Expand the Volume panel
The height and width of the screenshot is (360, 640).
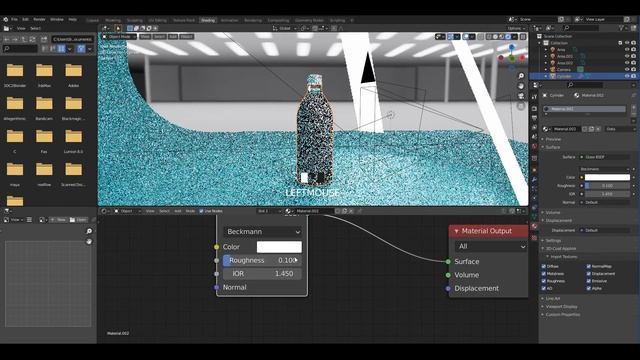[x=553, y=212]
